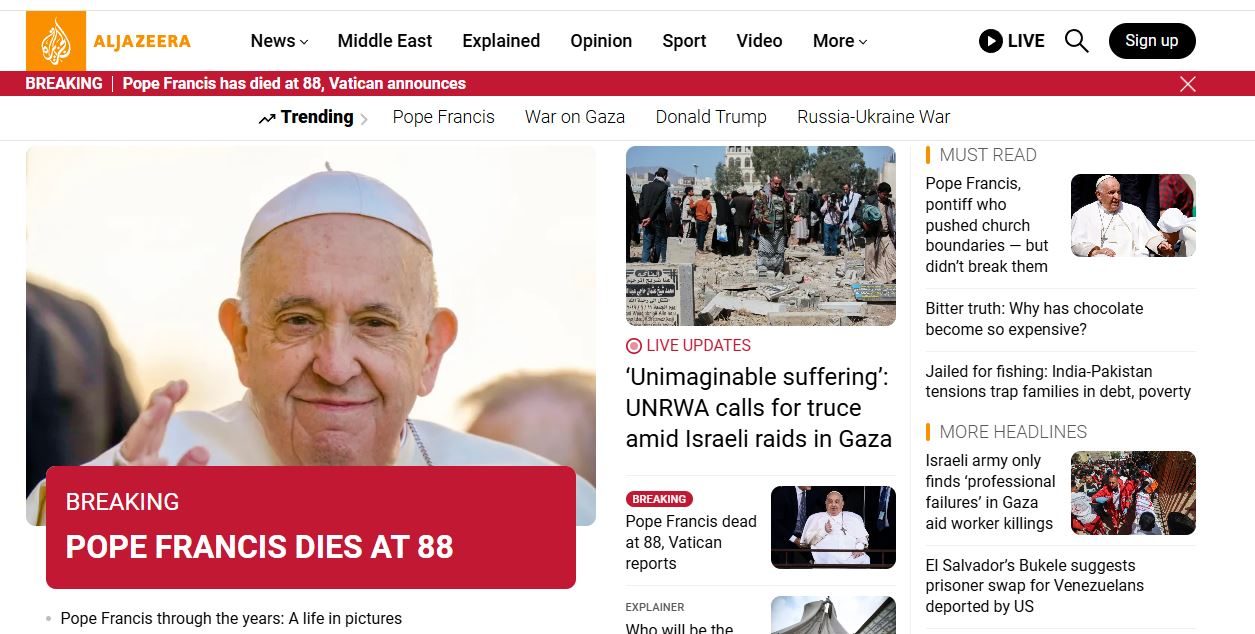Screen dimensions: 1255x634
Task: Click the red BREAKING badge label
Action: (x=659, y=499)
